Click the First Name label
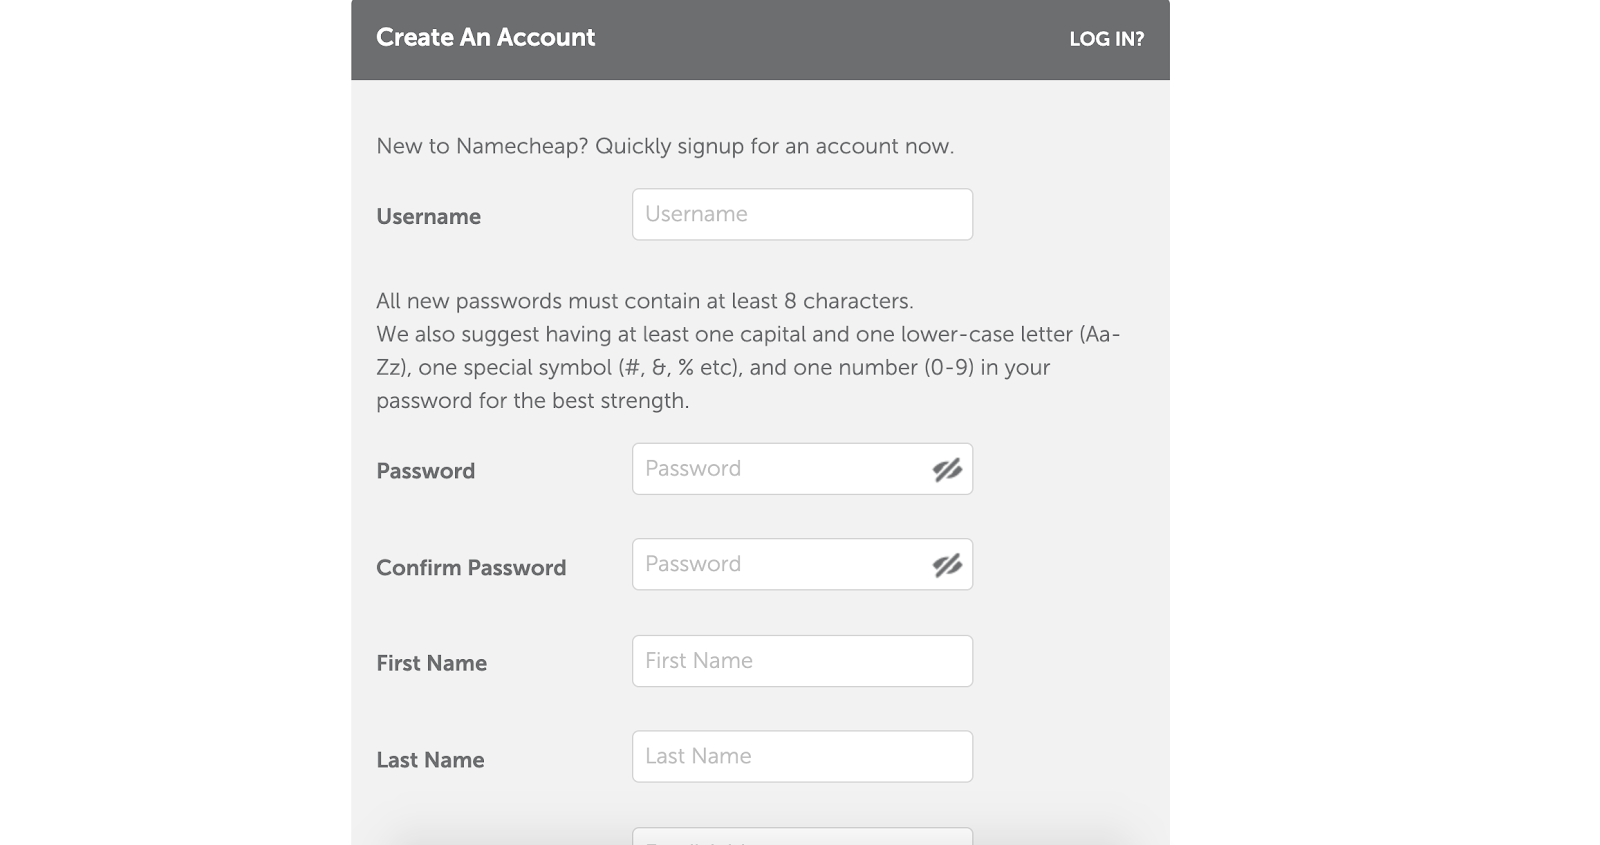The image size is (1600, 845). 431,664
